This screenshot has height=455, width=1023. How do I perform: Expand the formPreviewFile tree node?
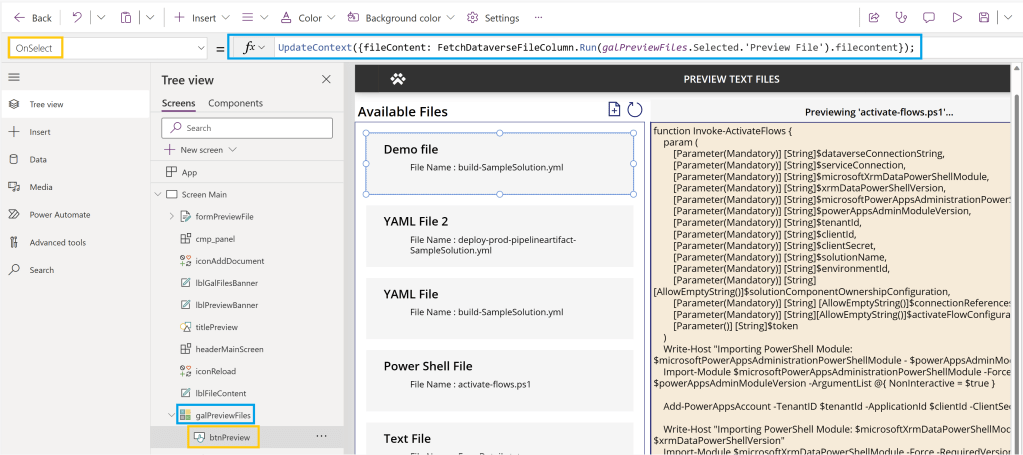tap(171, 216)
